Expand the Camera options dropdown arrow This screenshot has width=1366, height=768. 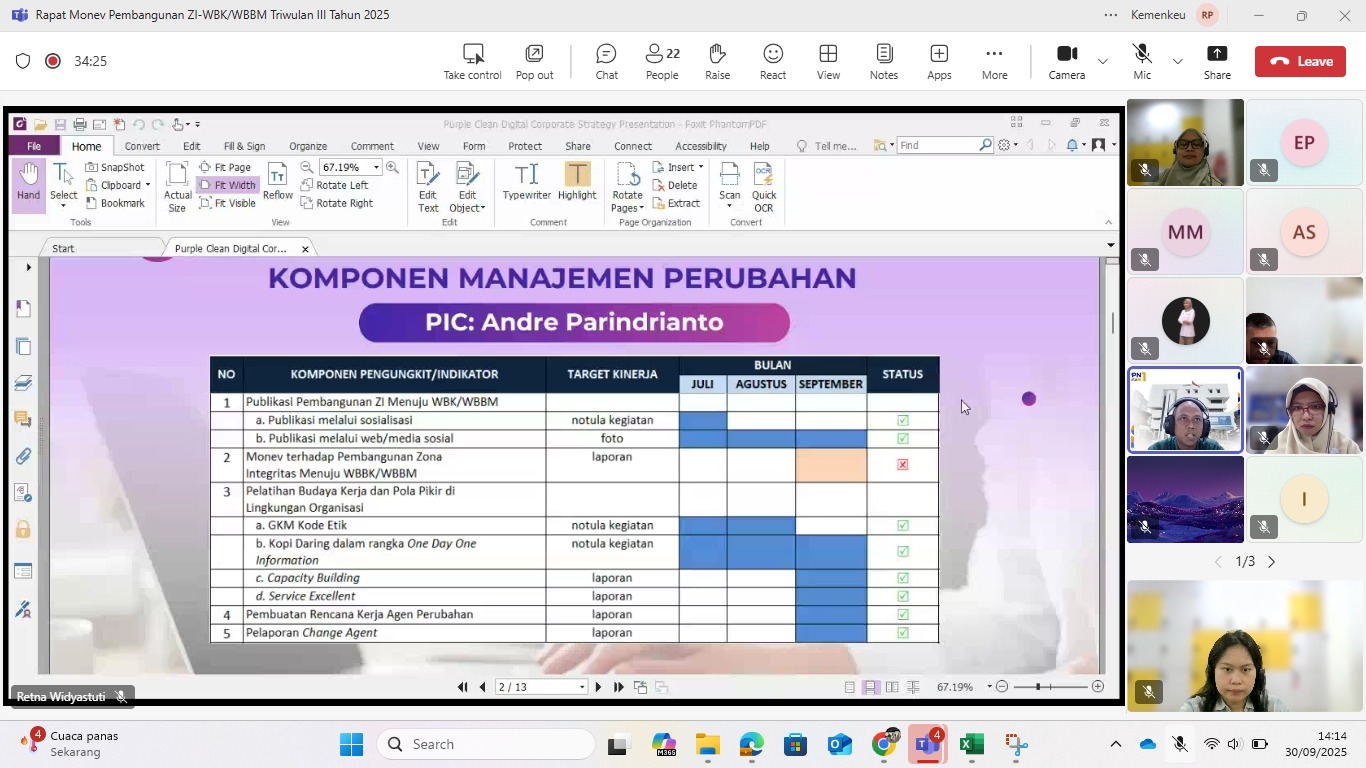click(x=1103, y=61)
